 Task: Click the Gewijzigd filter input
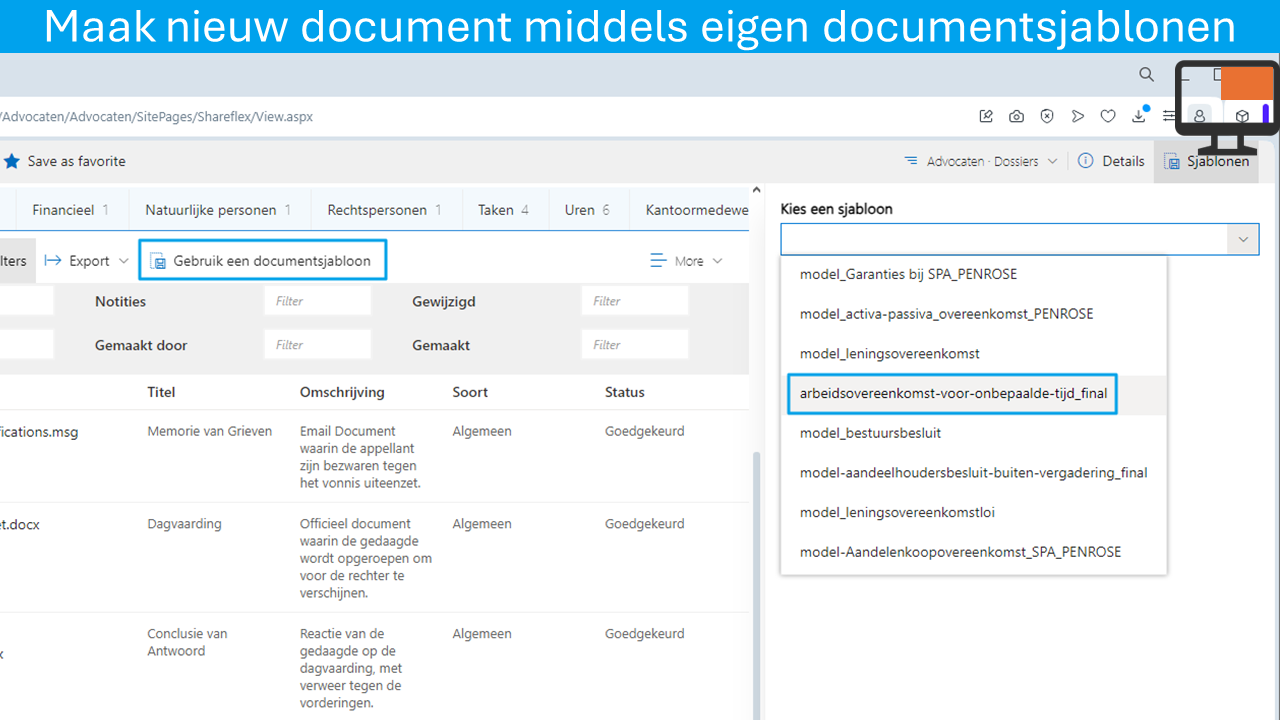pyautogui.click(x=635, y=301)
